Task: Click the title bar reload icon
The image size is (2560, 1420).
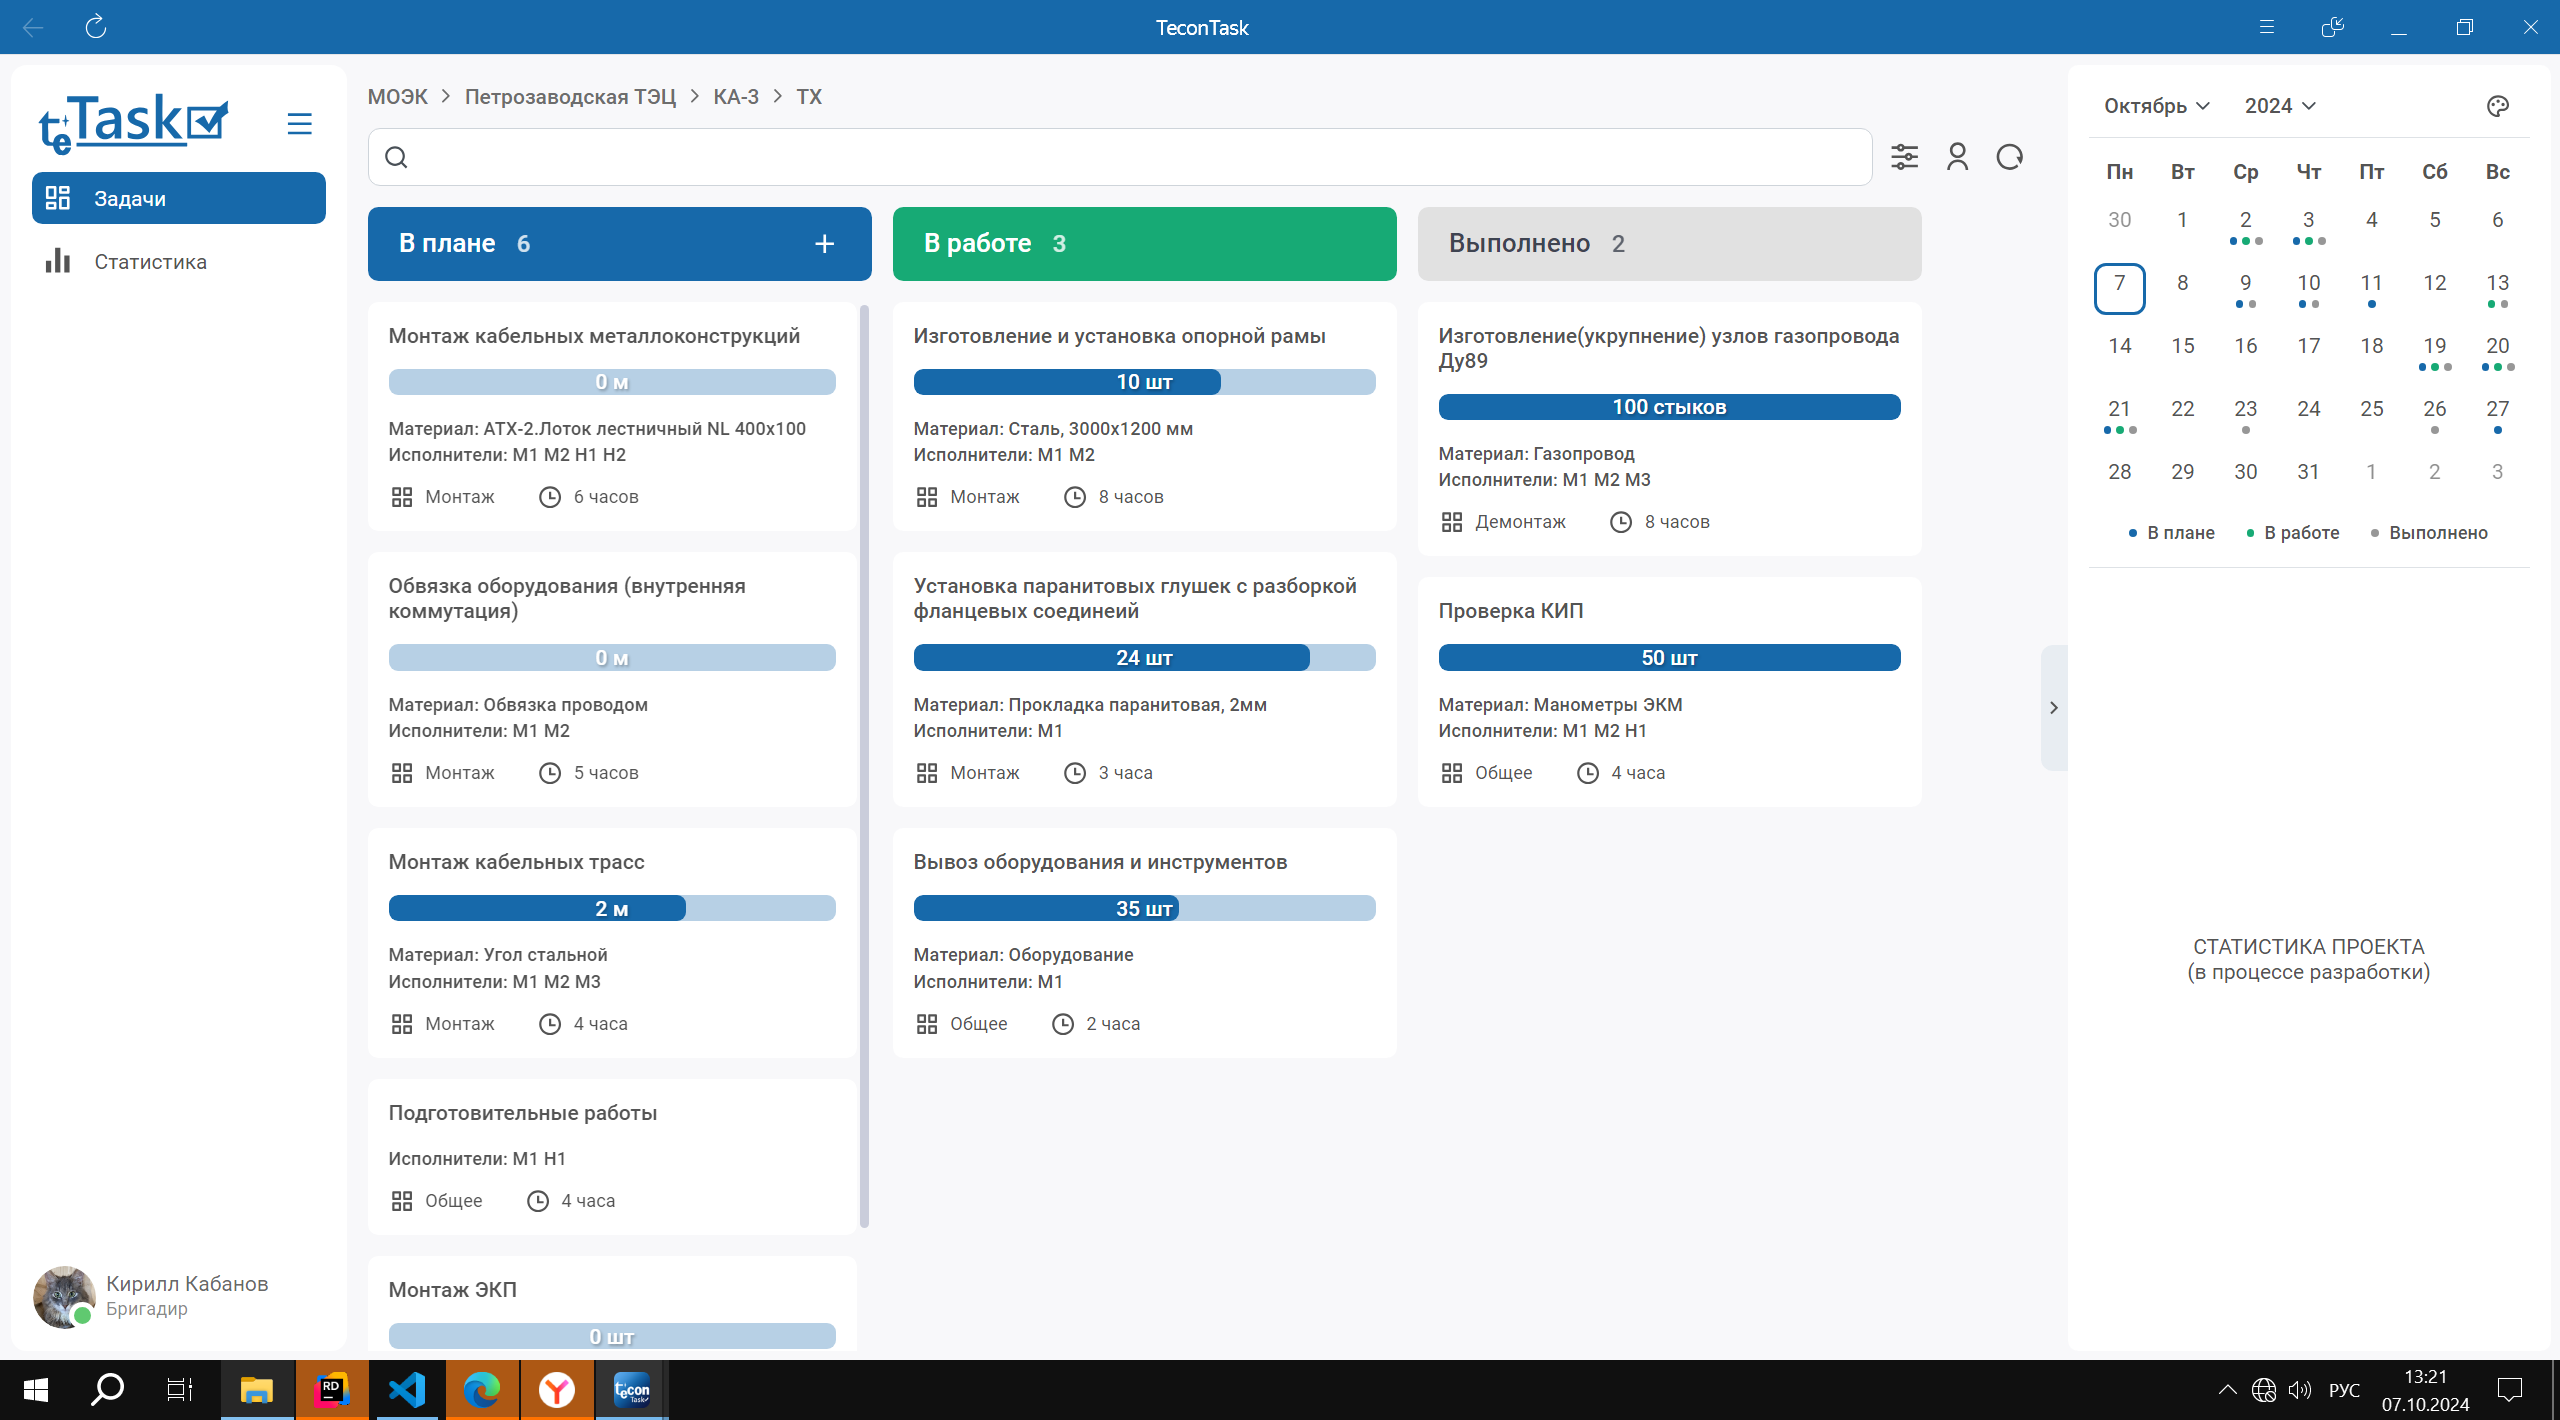Action: tap(96, 27)
